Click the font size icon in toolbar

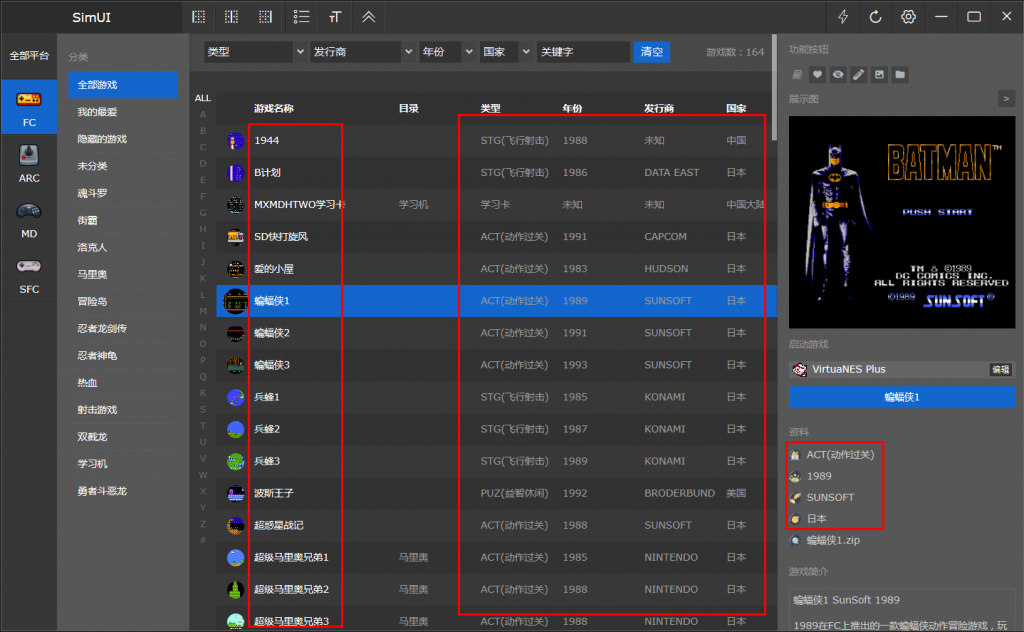tap(335, 16)
